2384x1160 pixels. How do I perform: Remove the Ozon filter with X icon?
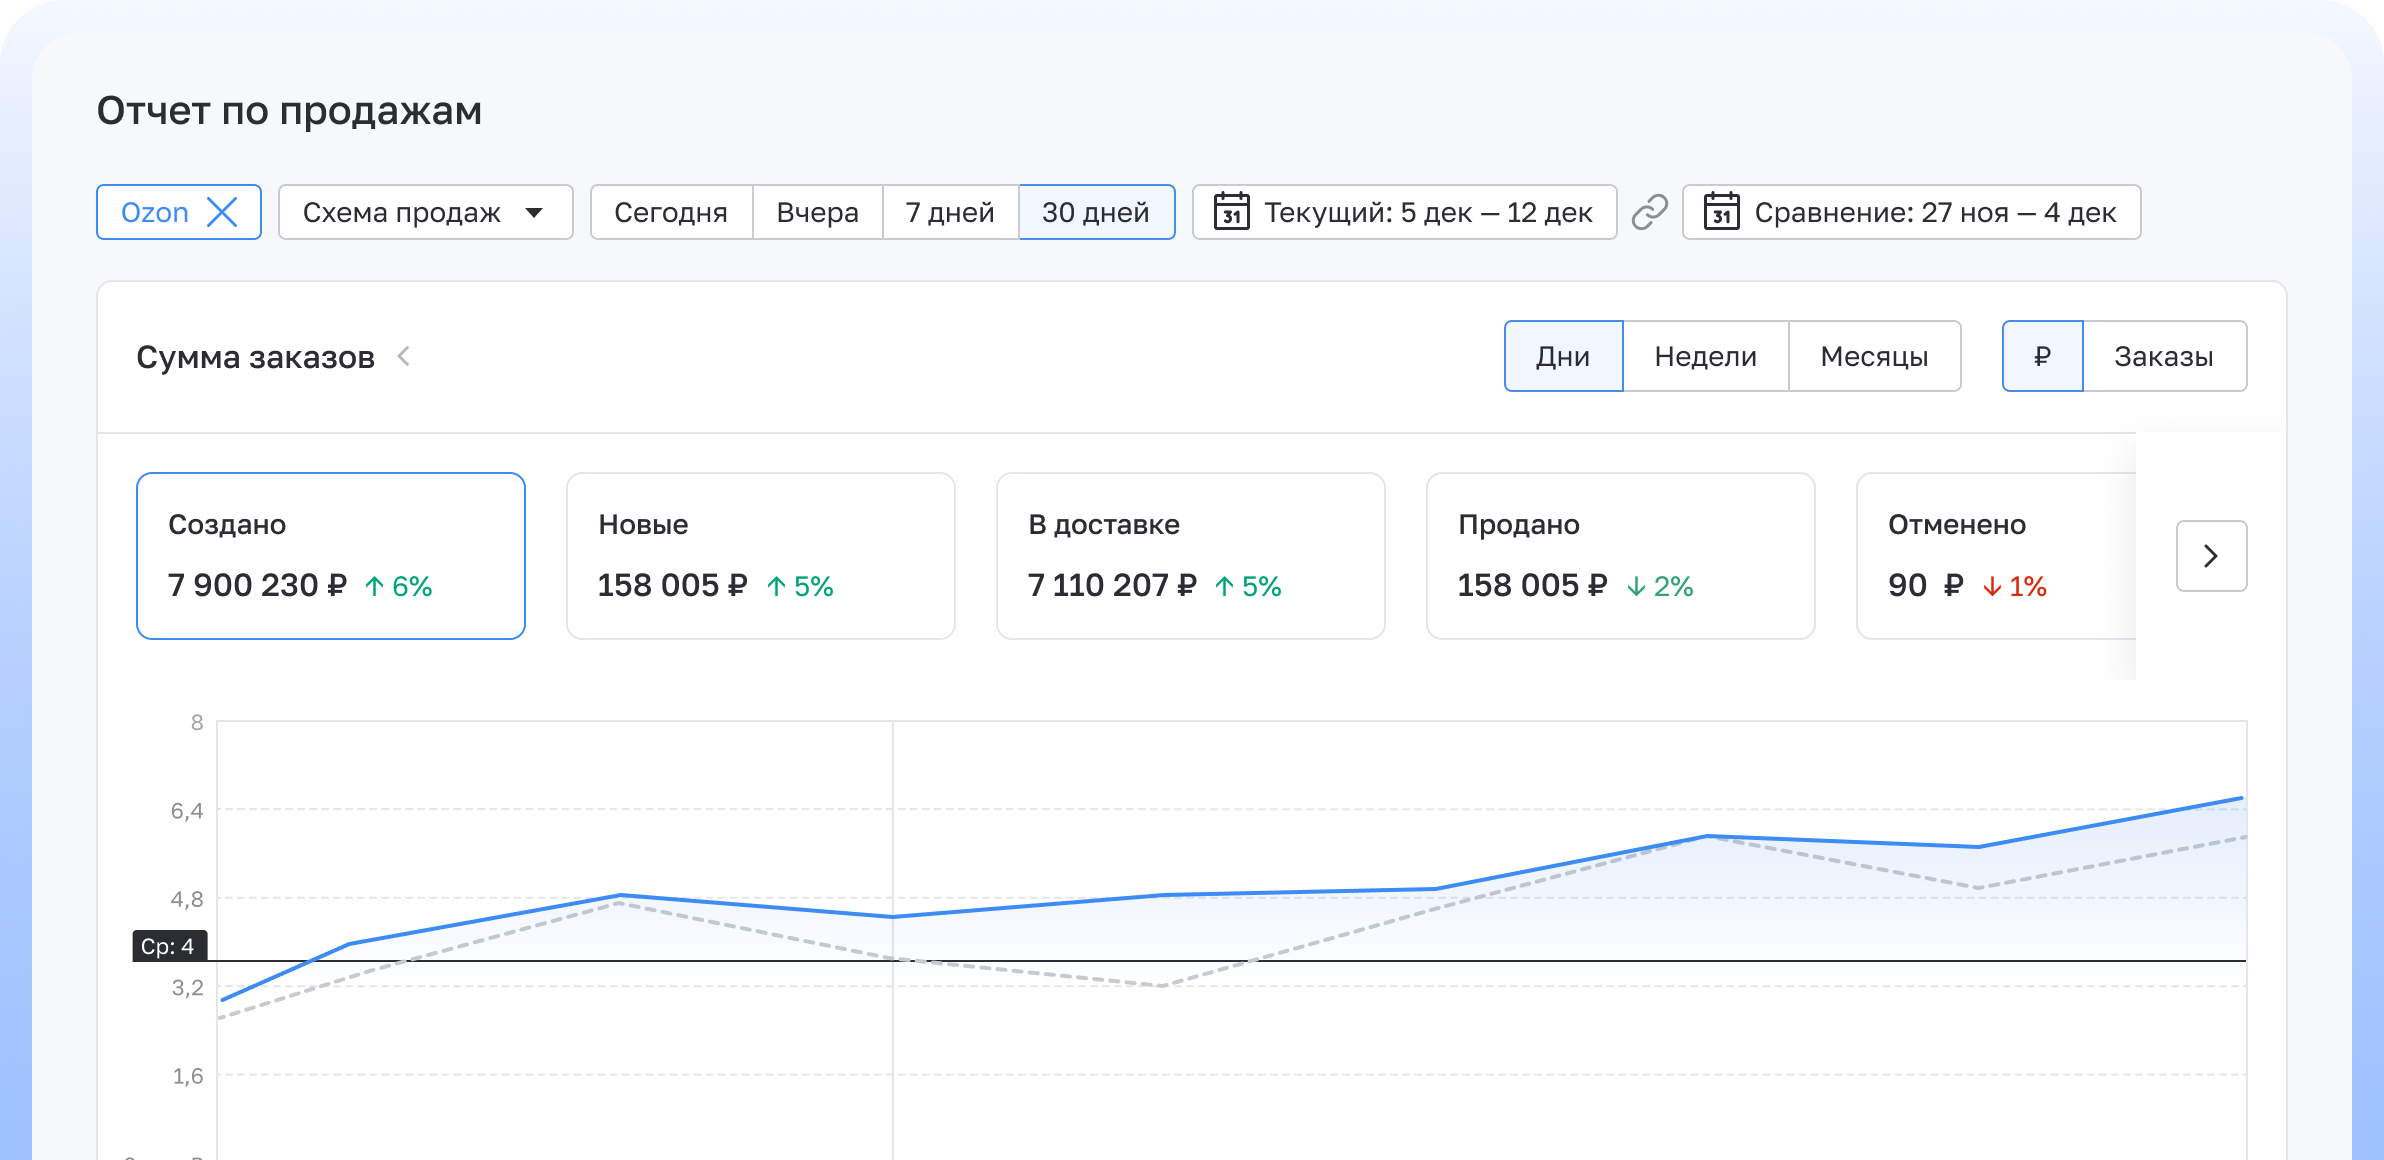point(222,212)
